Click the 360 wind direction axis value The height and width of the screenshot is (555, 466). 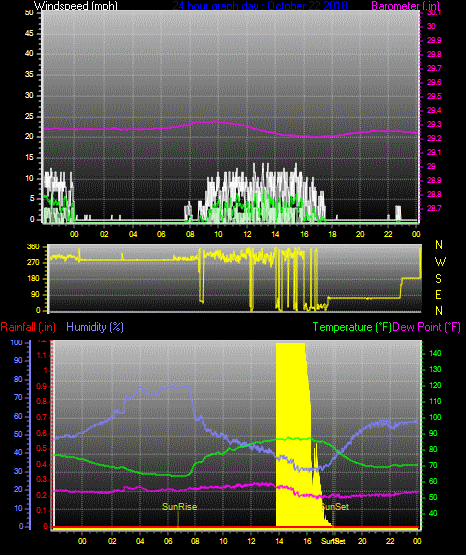point(33,247)
